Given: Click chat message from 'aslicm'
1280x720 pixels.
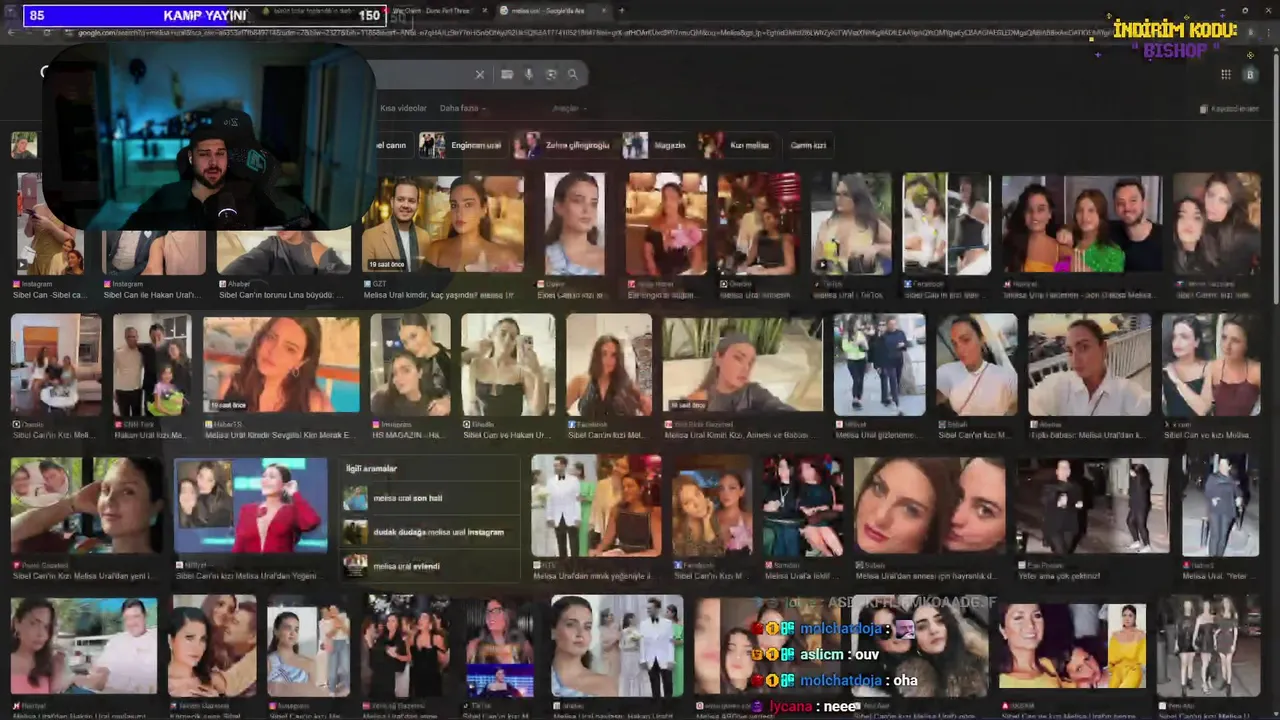Looking at the screenshot, I should tap(815, 654).
